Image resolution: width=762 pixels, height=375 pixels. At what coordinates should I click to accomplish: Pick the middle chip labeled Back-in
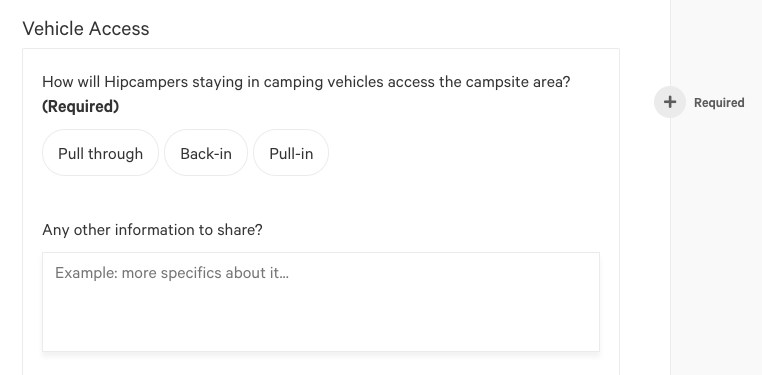click(206, 153)
